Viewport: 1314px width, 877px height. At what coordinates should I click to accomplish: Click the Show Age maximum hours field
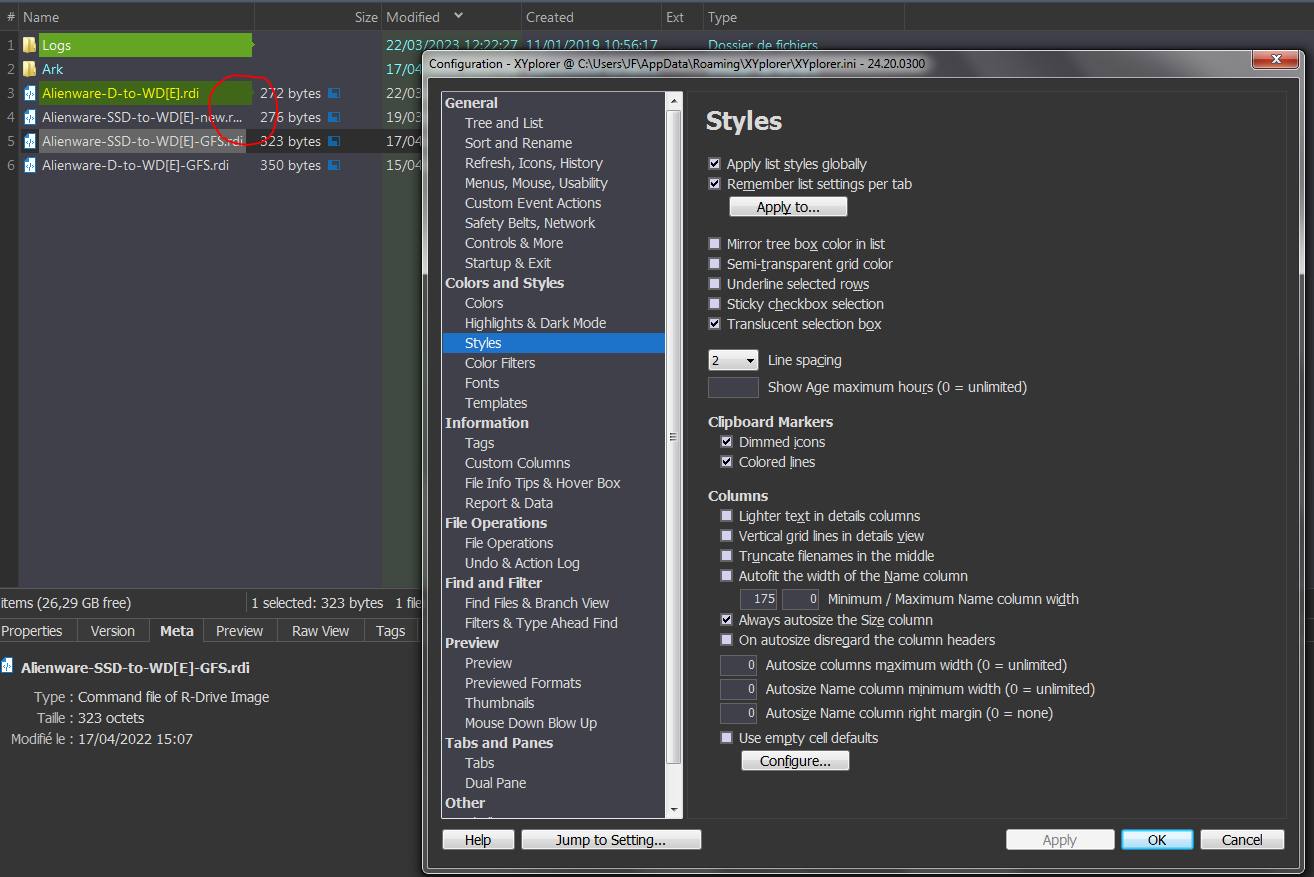click(x=733, y=387)
